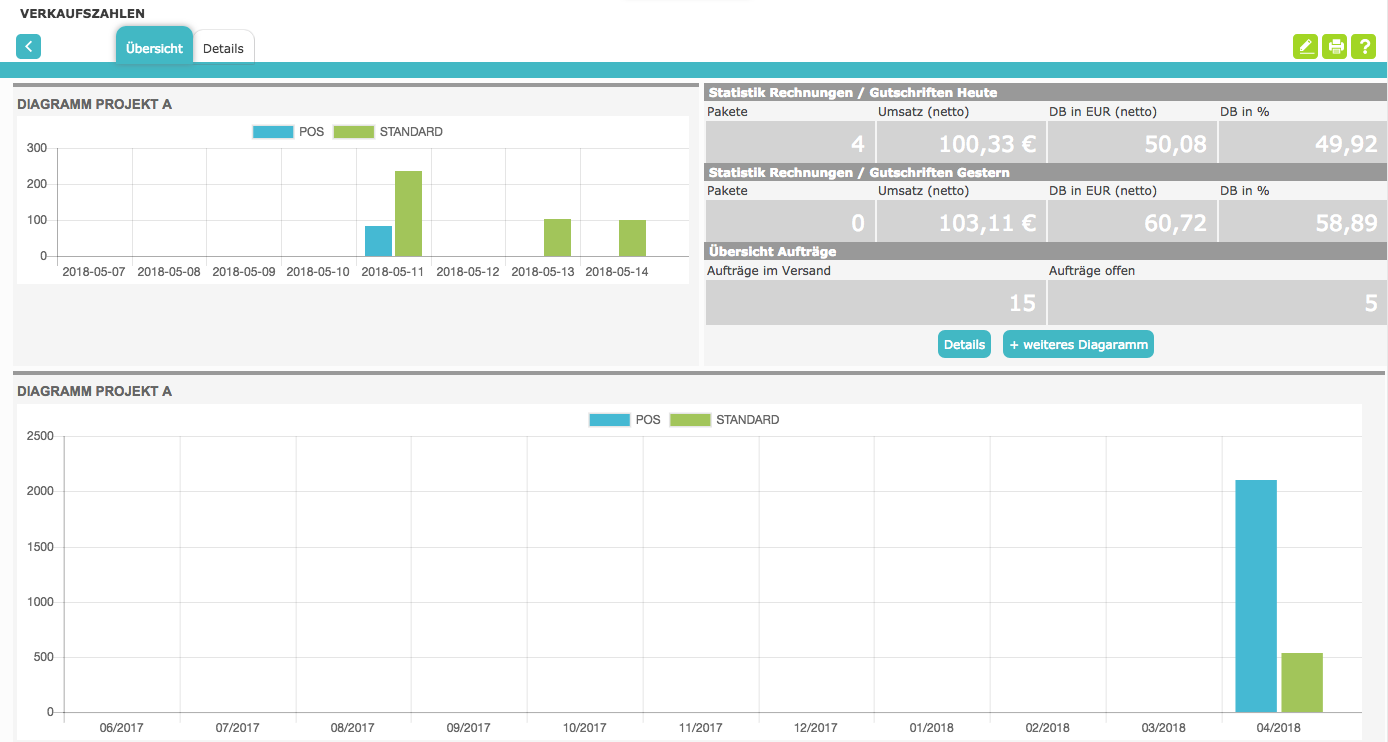Viewport: 1388px width, 742px height.
Task: Click the back arrow icon
Action: pyautogui.click(x=28, y=47)
